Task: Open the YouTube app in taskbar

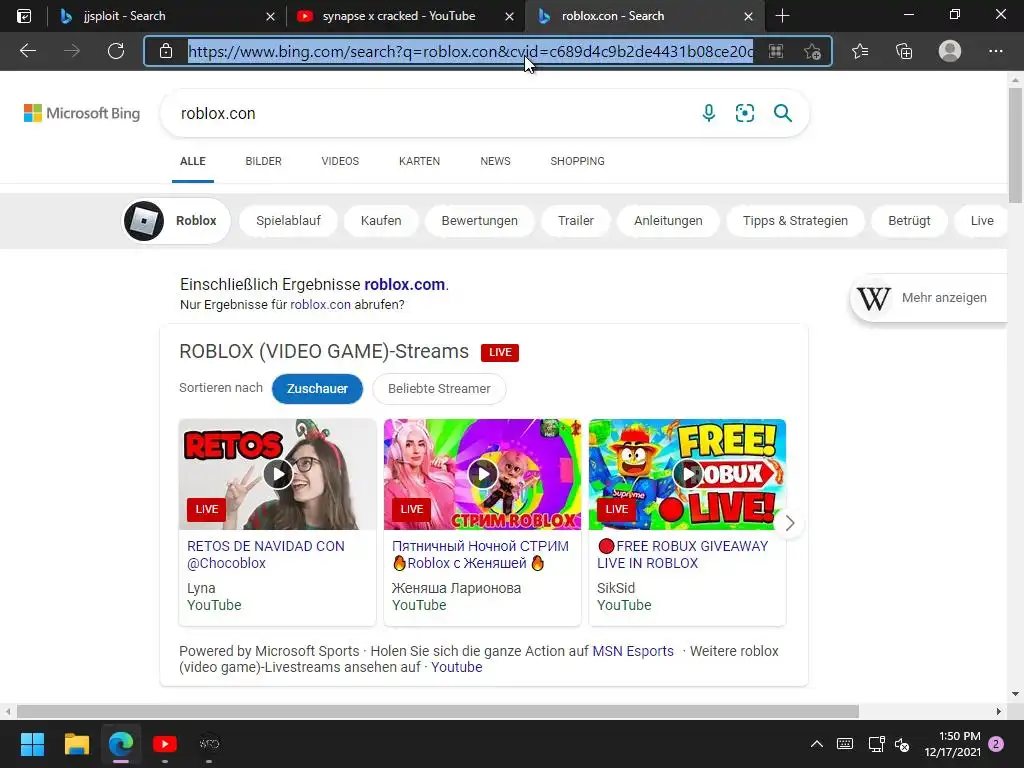Action: tap(165, 744)
